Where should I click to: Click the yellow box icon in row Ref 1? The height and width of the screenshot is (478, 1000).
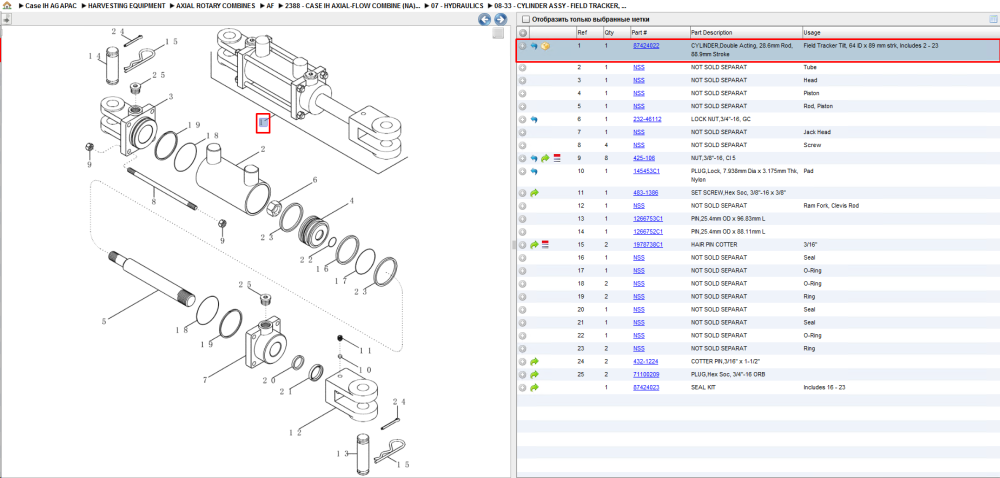pos(546,46)
